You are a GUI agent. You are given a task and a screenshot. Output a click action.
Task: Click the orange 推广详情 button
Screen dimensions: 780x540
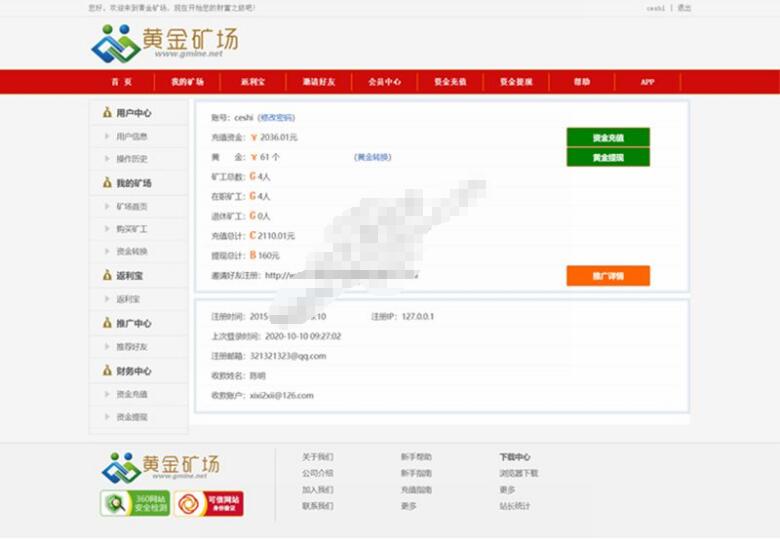click(x=608, y=275)
